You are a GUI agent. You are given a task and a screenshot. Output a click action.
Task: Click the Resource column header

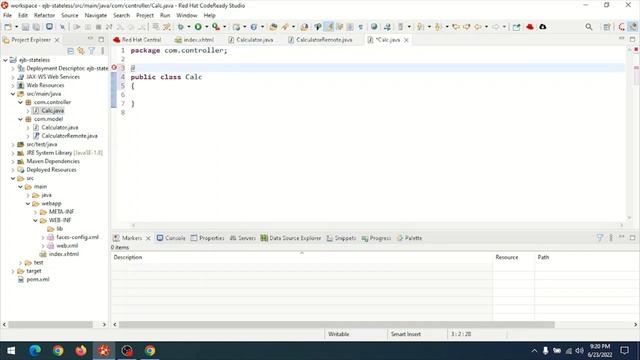click(x=513, y=258)
